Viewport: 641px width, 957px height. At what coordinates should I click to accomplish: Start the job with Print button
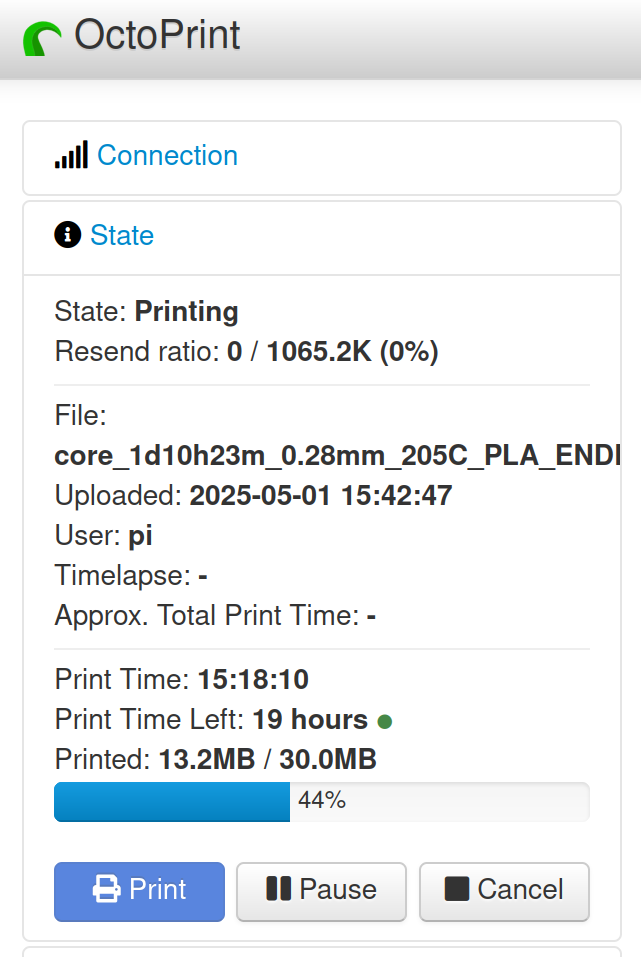139,892
